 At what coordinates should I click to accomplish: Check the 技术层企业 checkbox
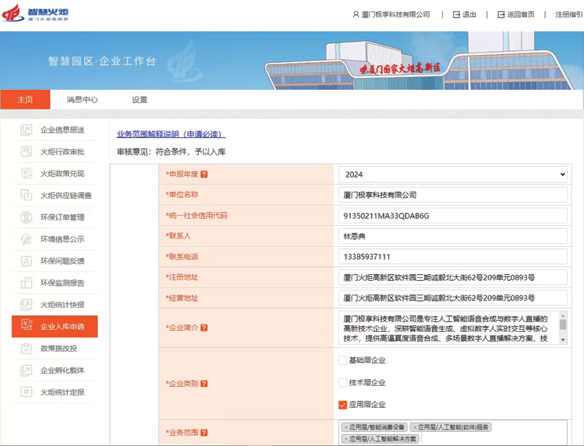point(343,382)
